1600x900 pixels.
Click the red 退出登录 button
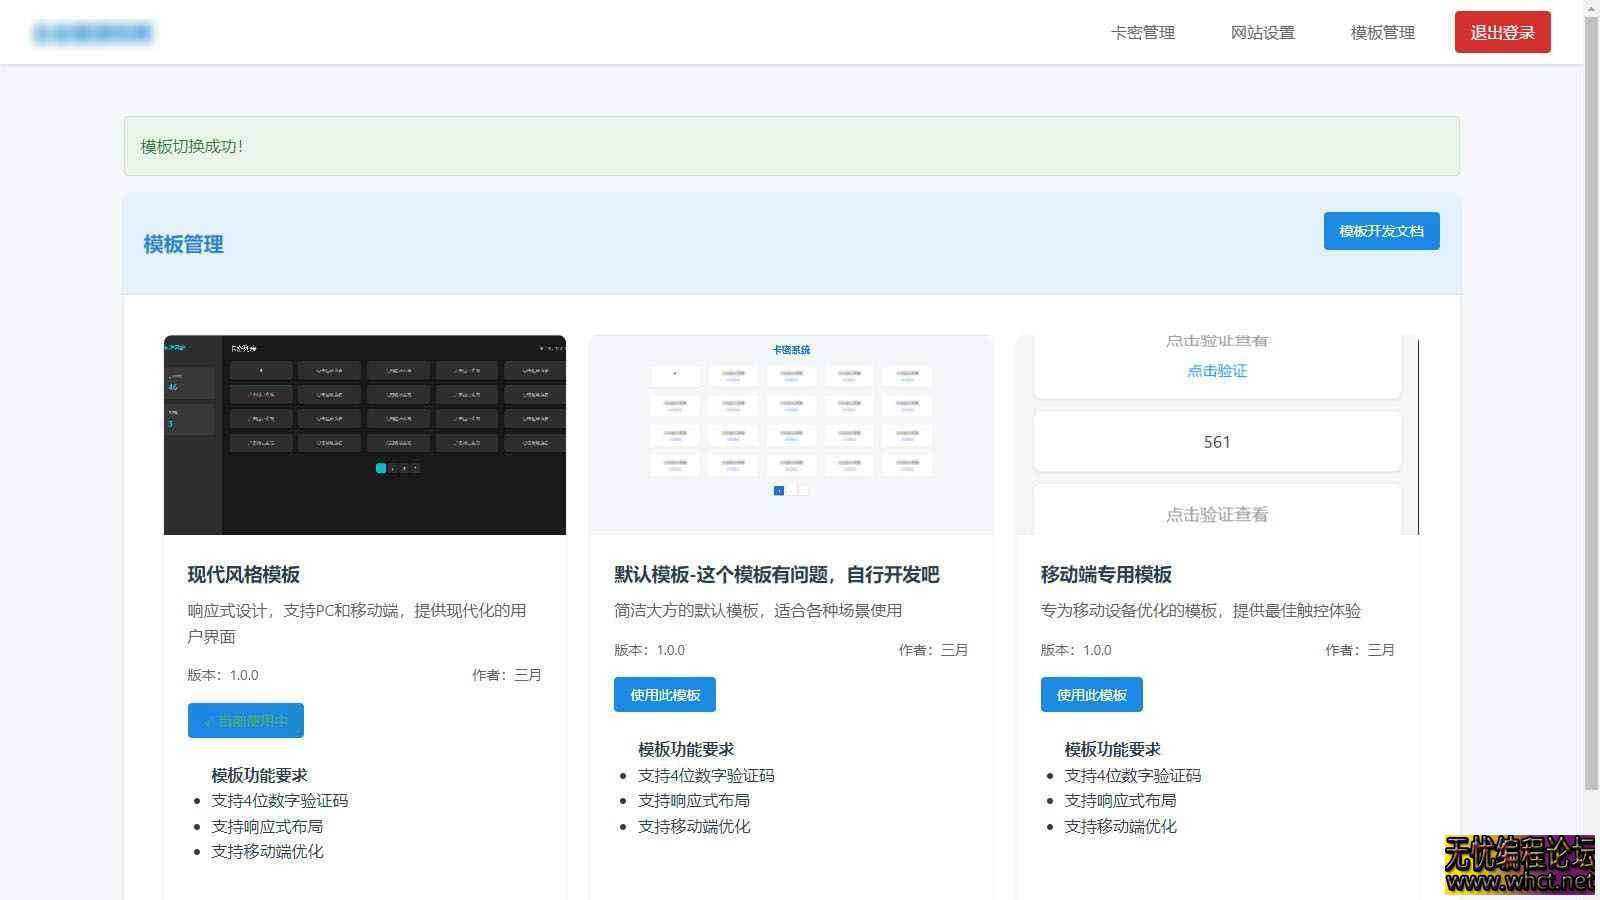click(1501, 32)
